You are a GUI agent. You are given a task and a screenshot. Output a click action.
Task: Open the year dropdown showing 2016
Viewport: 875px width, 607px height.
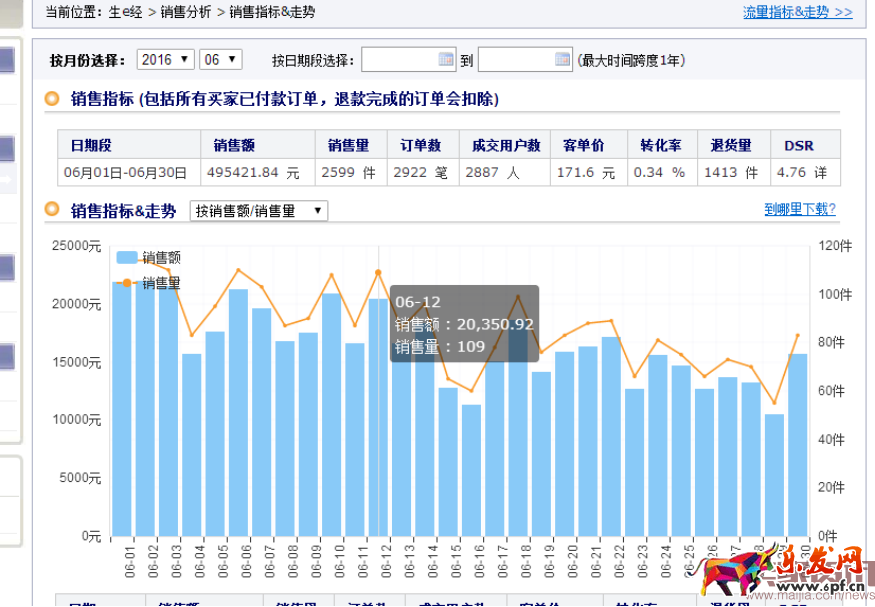tap(166, 59)
